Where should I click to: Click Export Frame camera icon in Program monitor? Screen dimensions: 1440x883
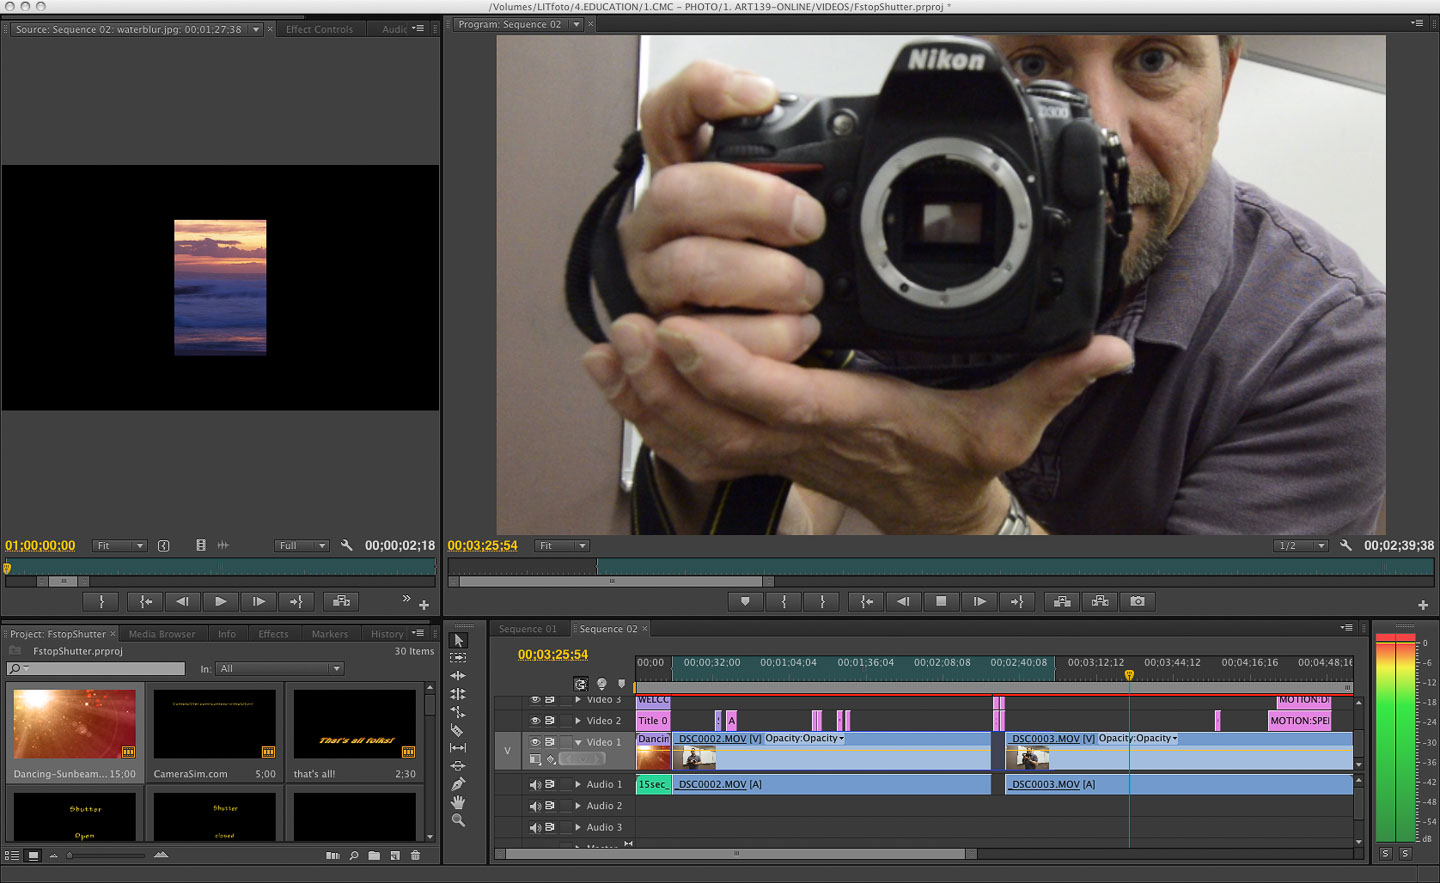click(x=1138, y=601)
